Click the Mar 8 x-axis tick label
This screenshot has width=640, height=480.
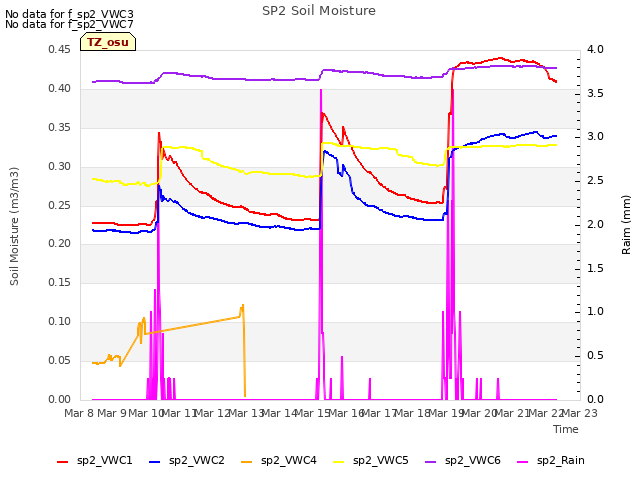[x=79, y=413]
